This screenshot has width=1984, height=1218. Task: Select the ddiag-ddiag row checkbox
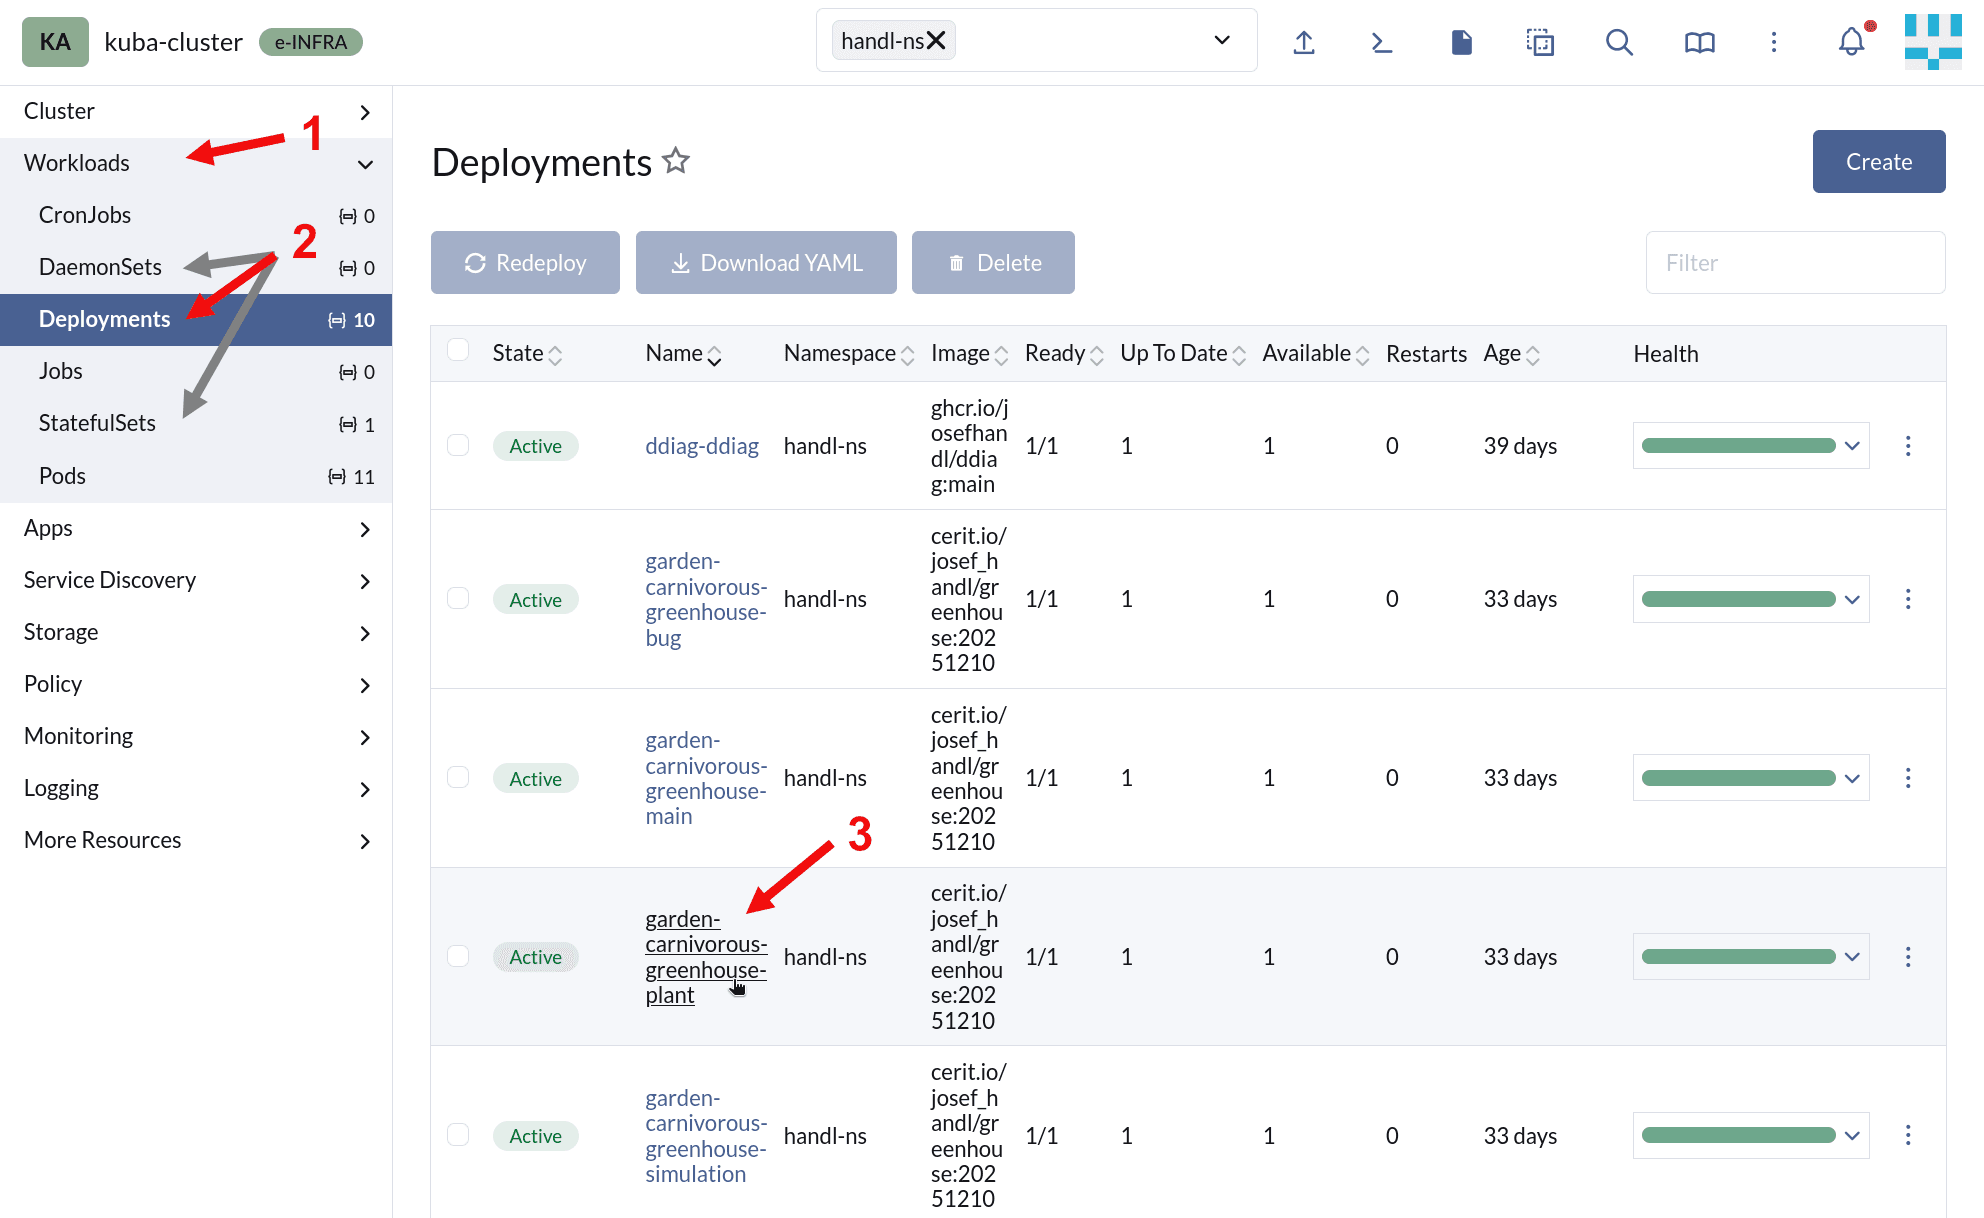tap(458, 445)
